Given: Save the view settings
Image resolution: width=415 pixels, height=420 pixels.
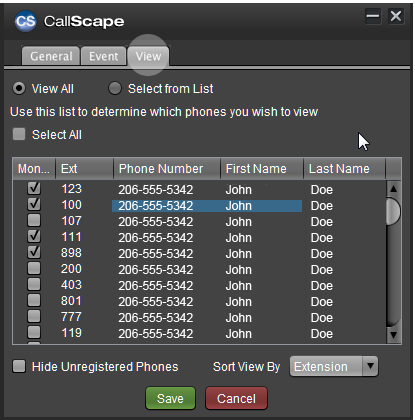Looking at the screenshot, I should point(170,398).
